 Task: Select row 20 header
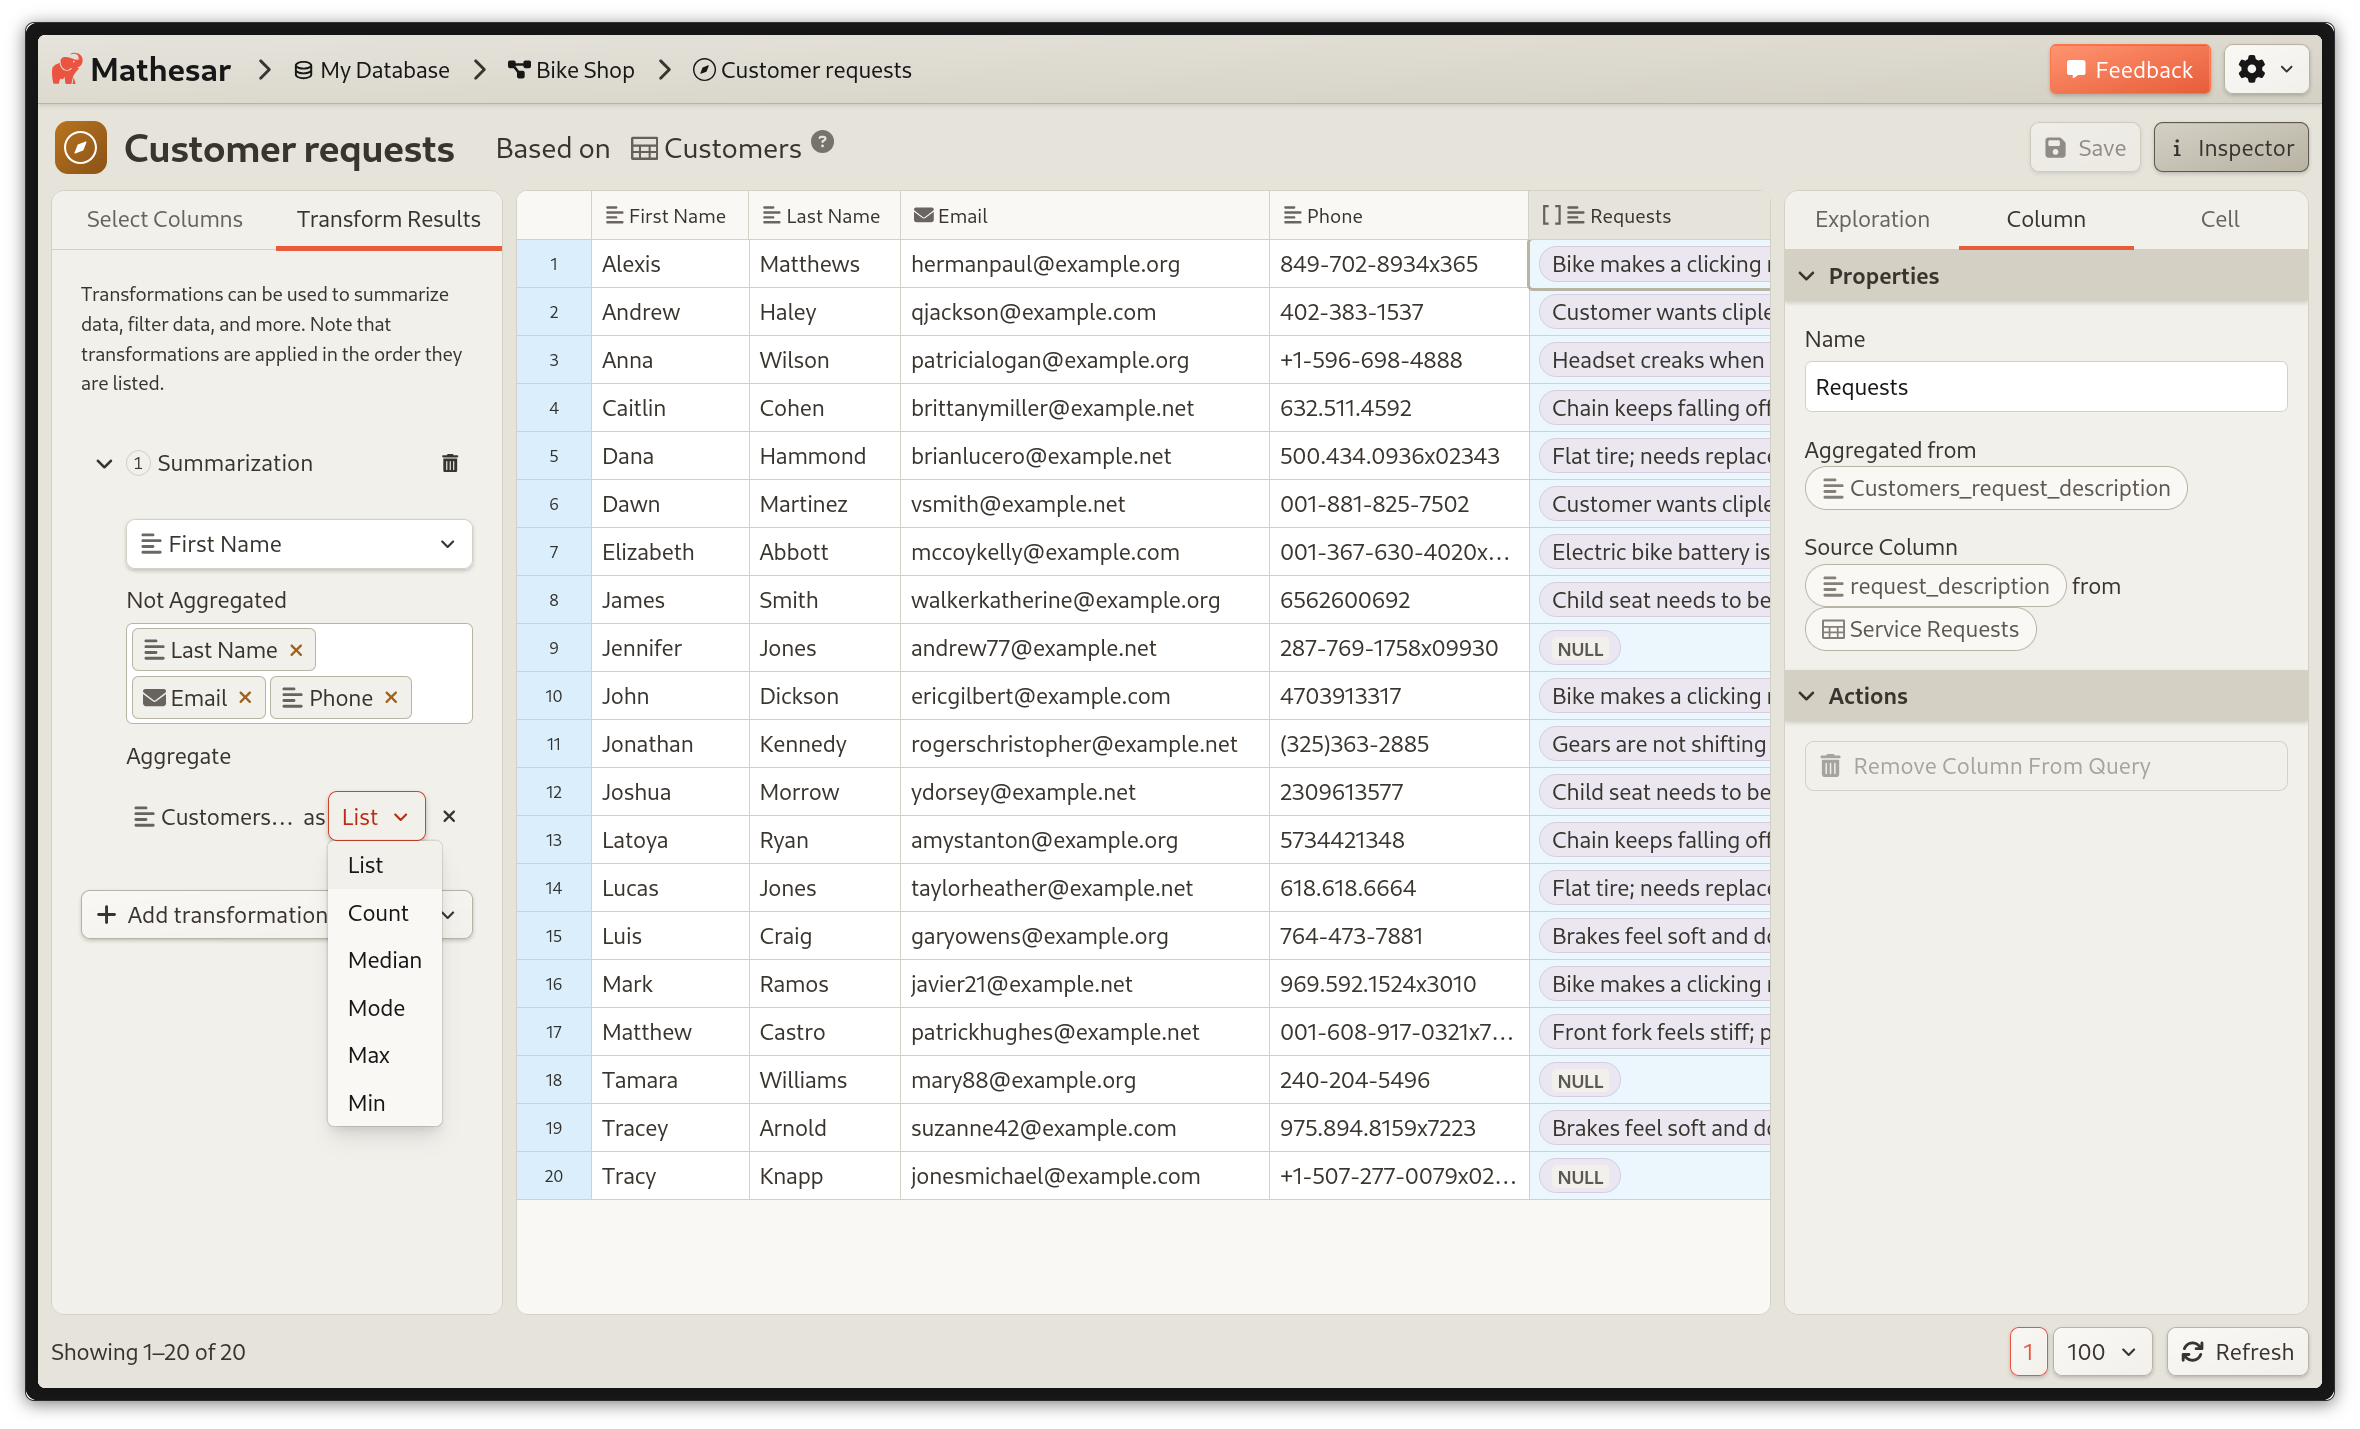(554, 1176)
